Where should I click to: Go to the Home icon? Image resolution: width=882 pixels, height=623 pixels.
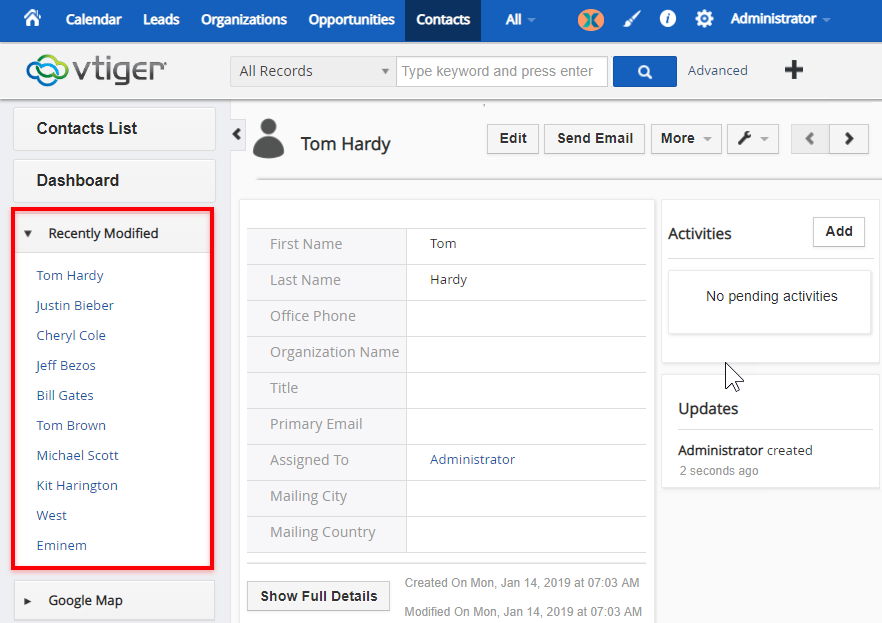coord(33,19)
